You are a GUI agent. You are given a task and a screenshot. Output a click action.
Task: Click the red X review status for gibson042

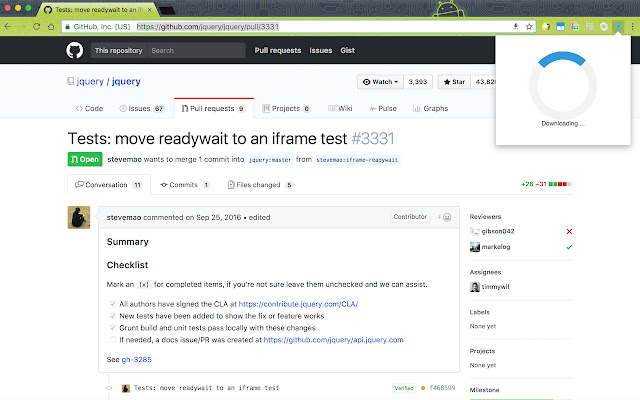pos(569,231)
